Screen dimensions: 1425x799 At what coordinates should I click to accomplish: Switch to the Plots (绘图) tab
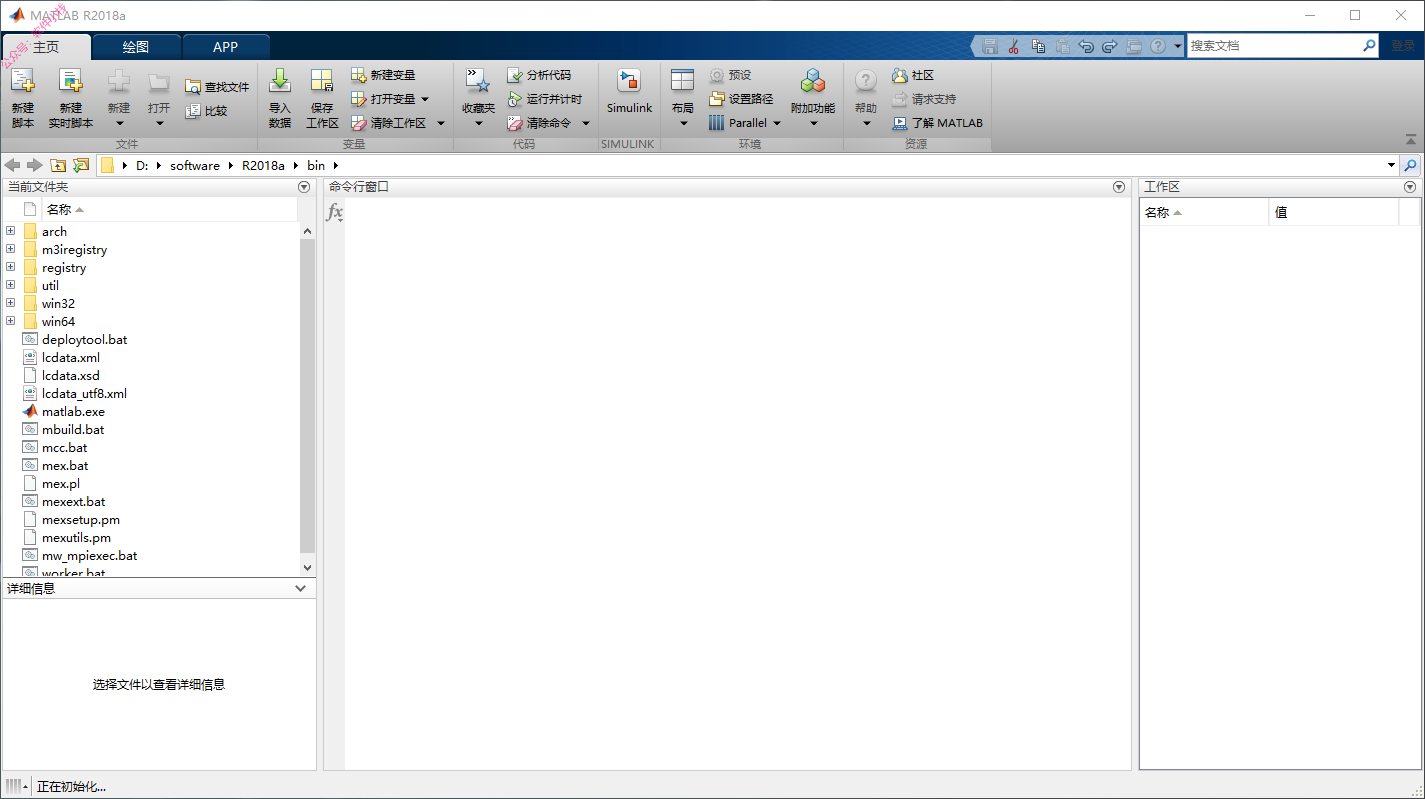136,47
